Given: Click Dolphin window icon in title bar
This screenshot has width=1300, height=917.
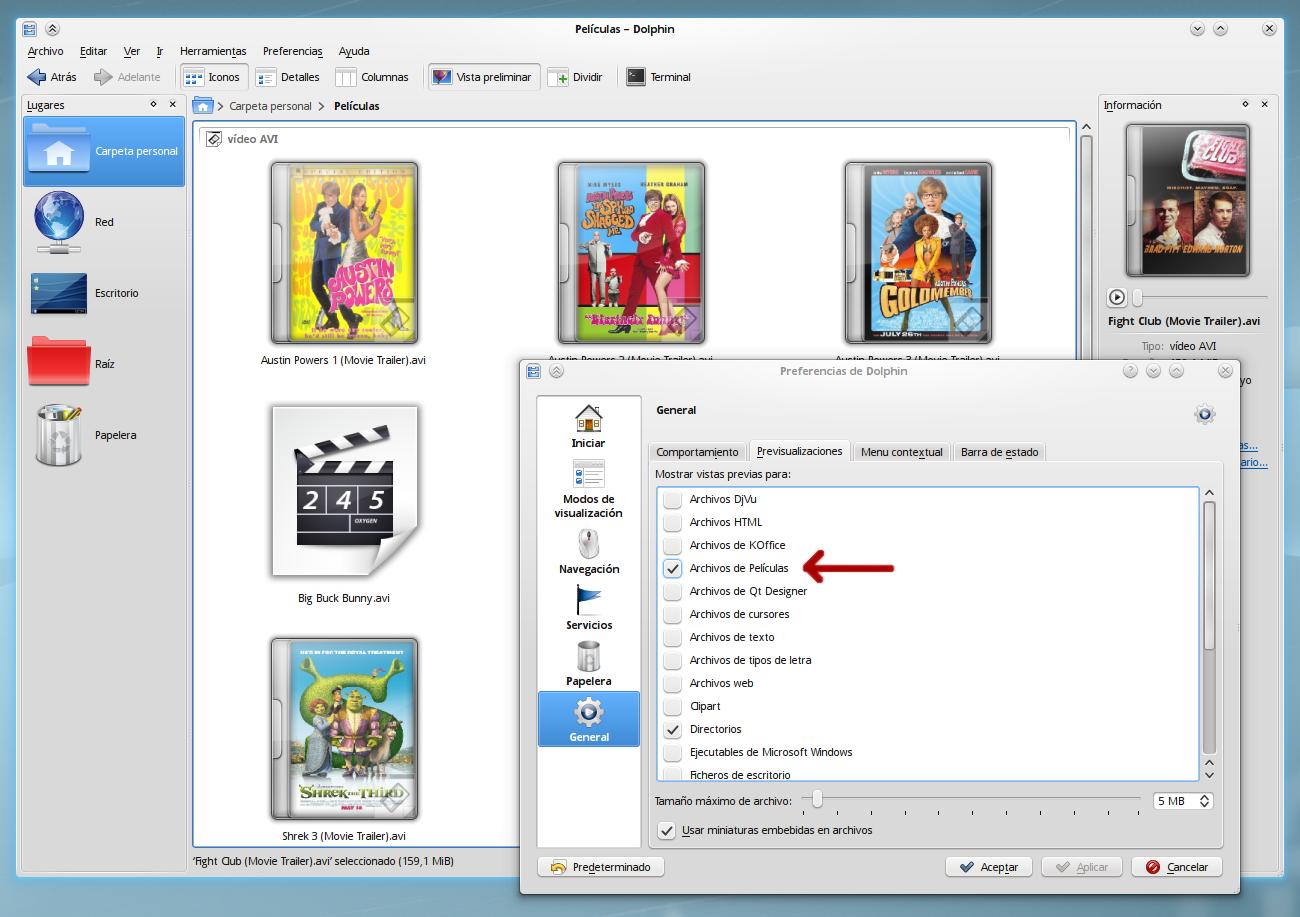Looking at the screenshot, I should (x=30, y=29).
